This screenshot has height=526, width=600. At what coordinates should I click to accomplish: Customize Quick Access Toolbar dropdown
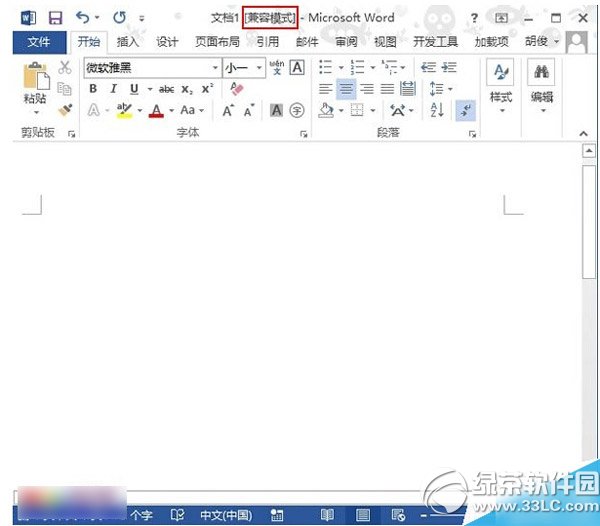coord(142,18)
